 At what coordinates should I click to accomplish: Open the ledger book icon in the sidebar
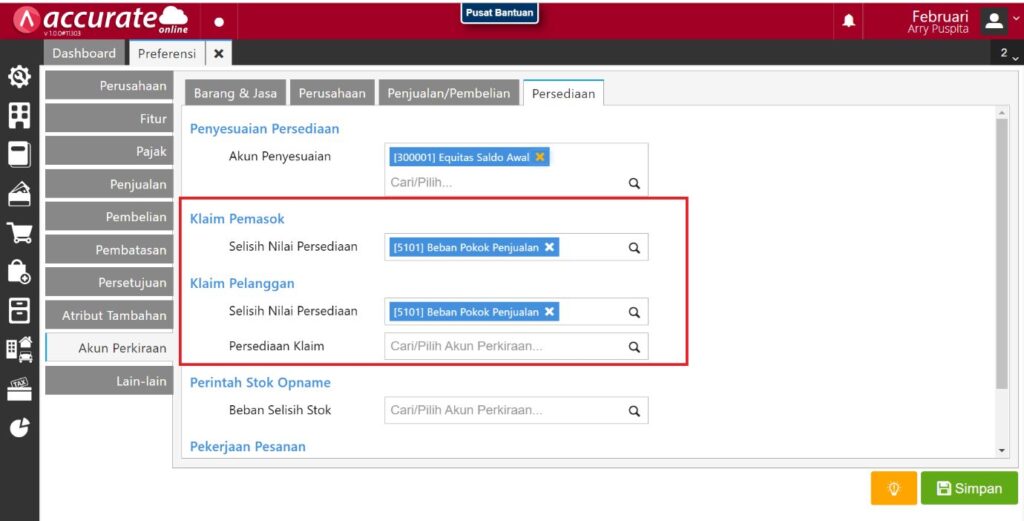pyautogui.click(x=19, y=155)
